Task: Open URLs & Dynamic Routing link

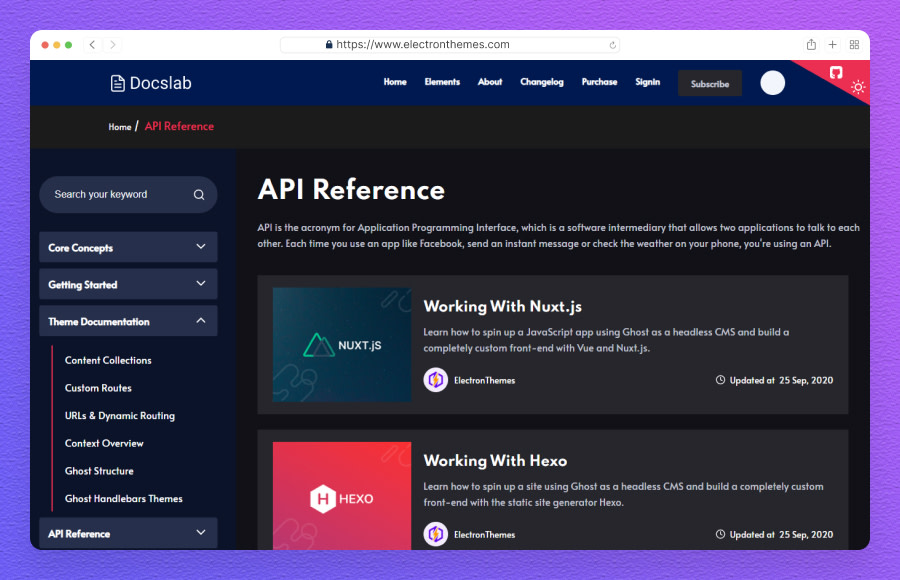Action: click(x=119, y=416)
